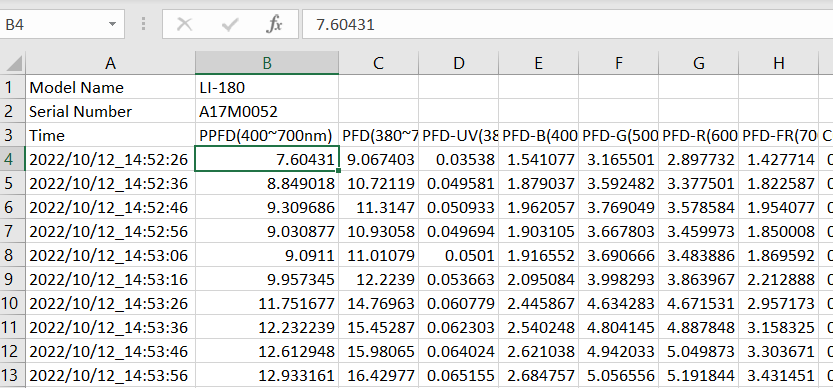
Task: Click the PFD-UV header cell
Action: [458, 135]
